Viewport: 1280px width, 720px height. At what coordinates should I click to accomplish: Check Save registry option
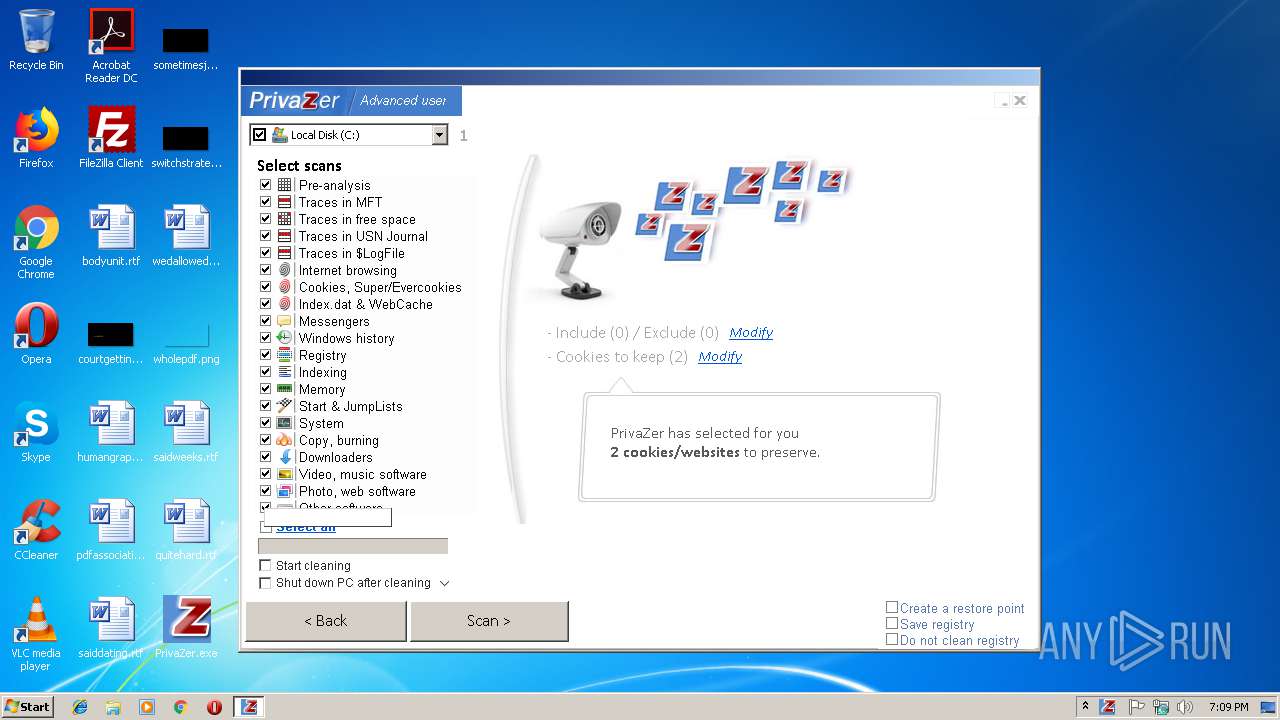click(x=892, y=623)
